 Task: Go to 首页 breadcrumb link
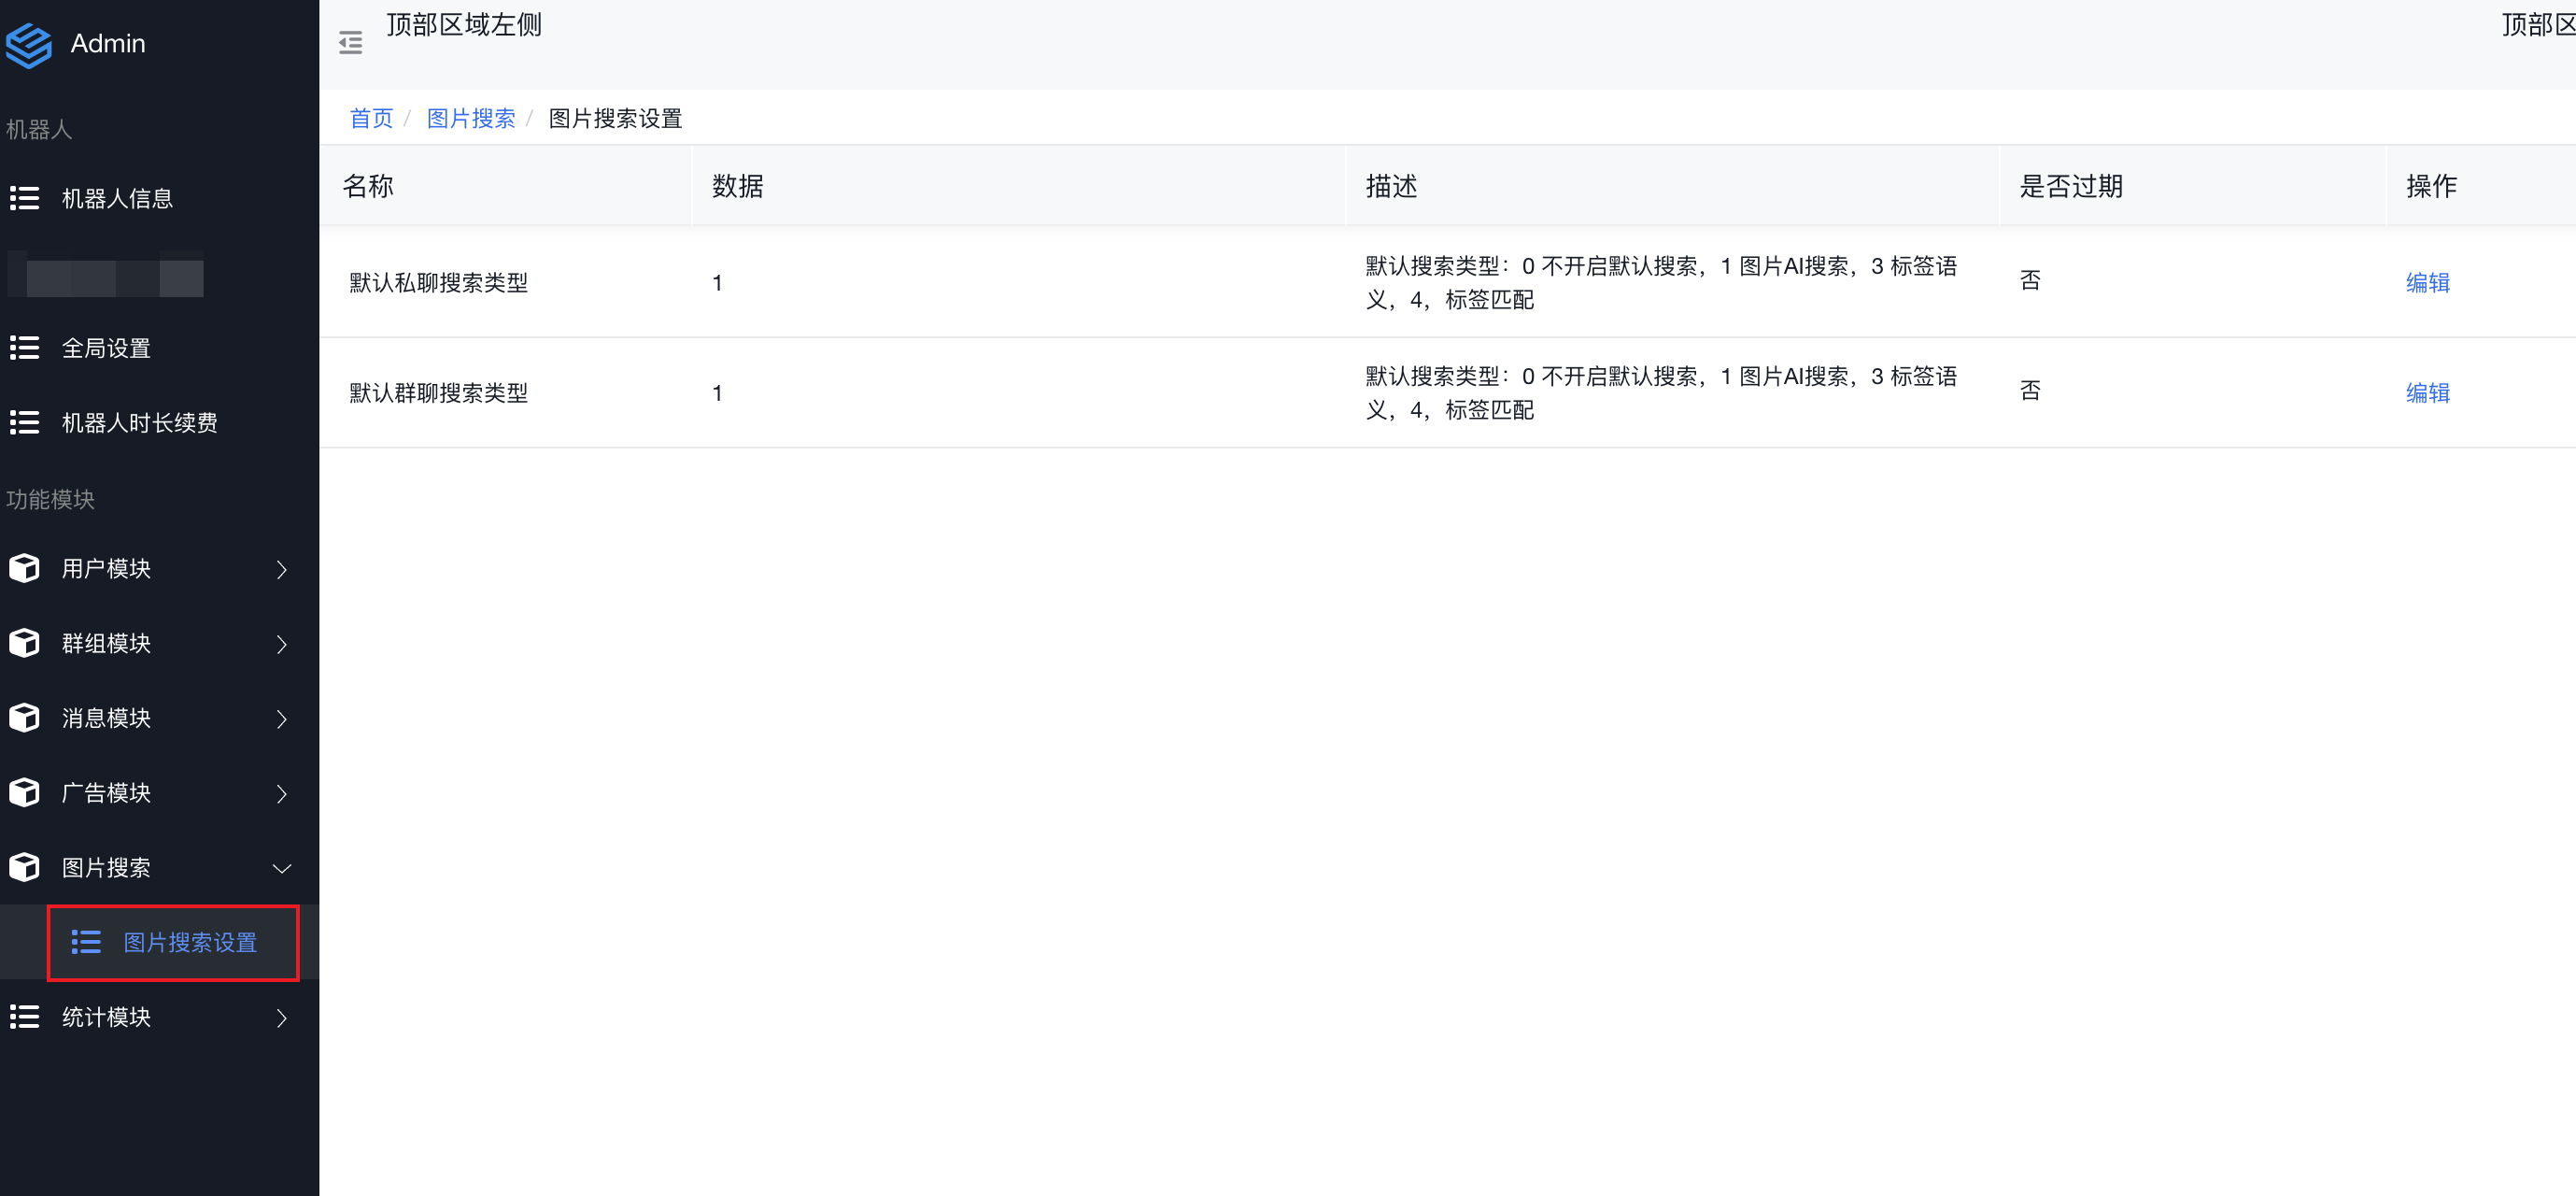[371, 118]
